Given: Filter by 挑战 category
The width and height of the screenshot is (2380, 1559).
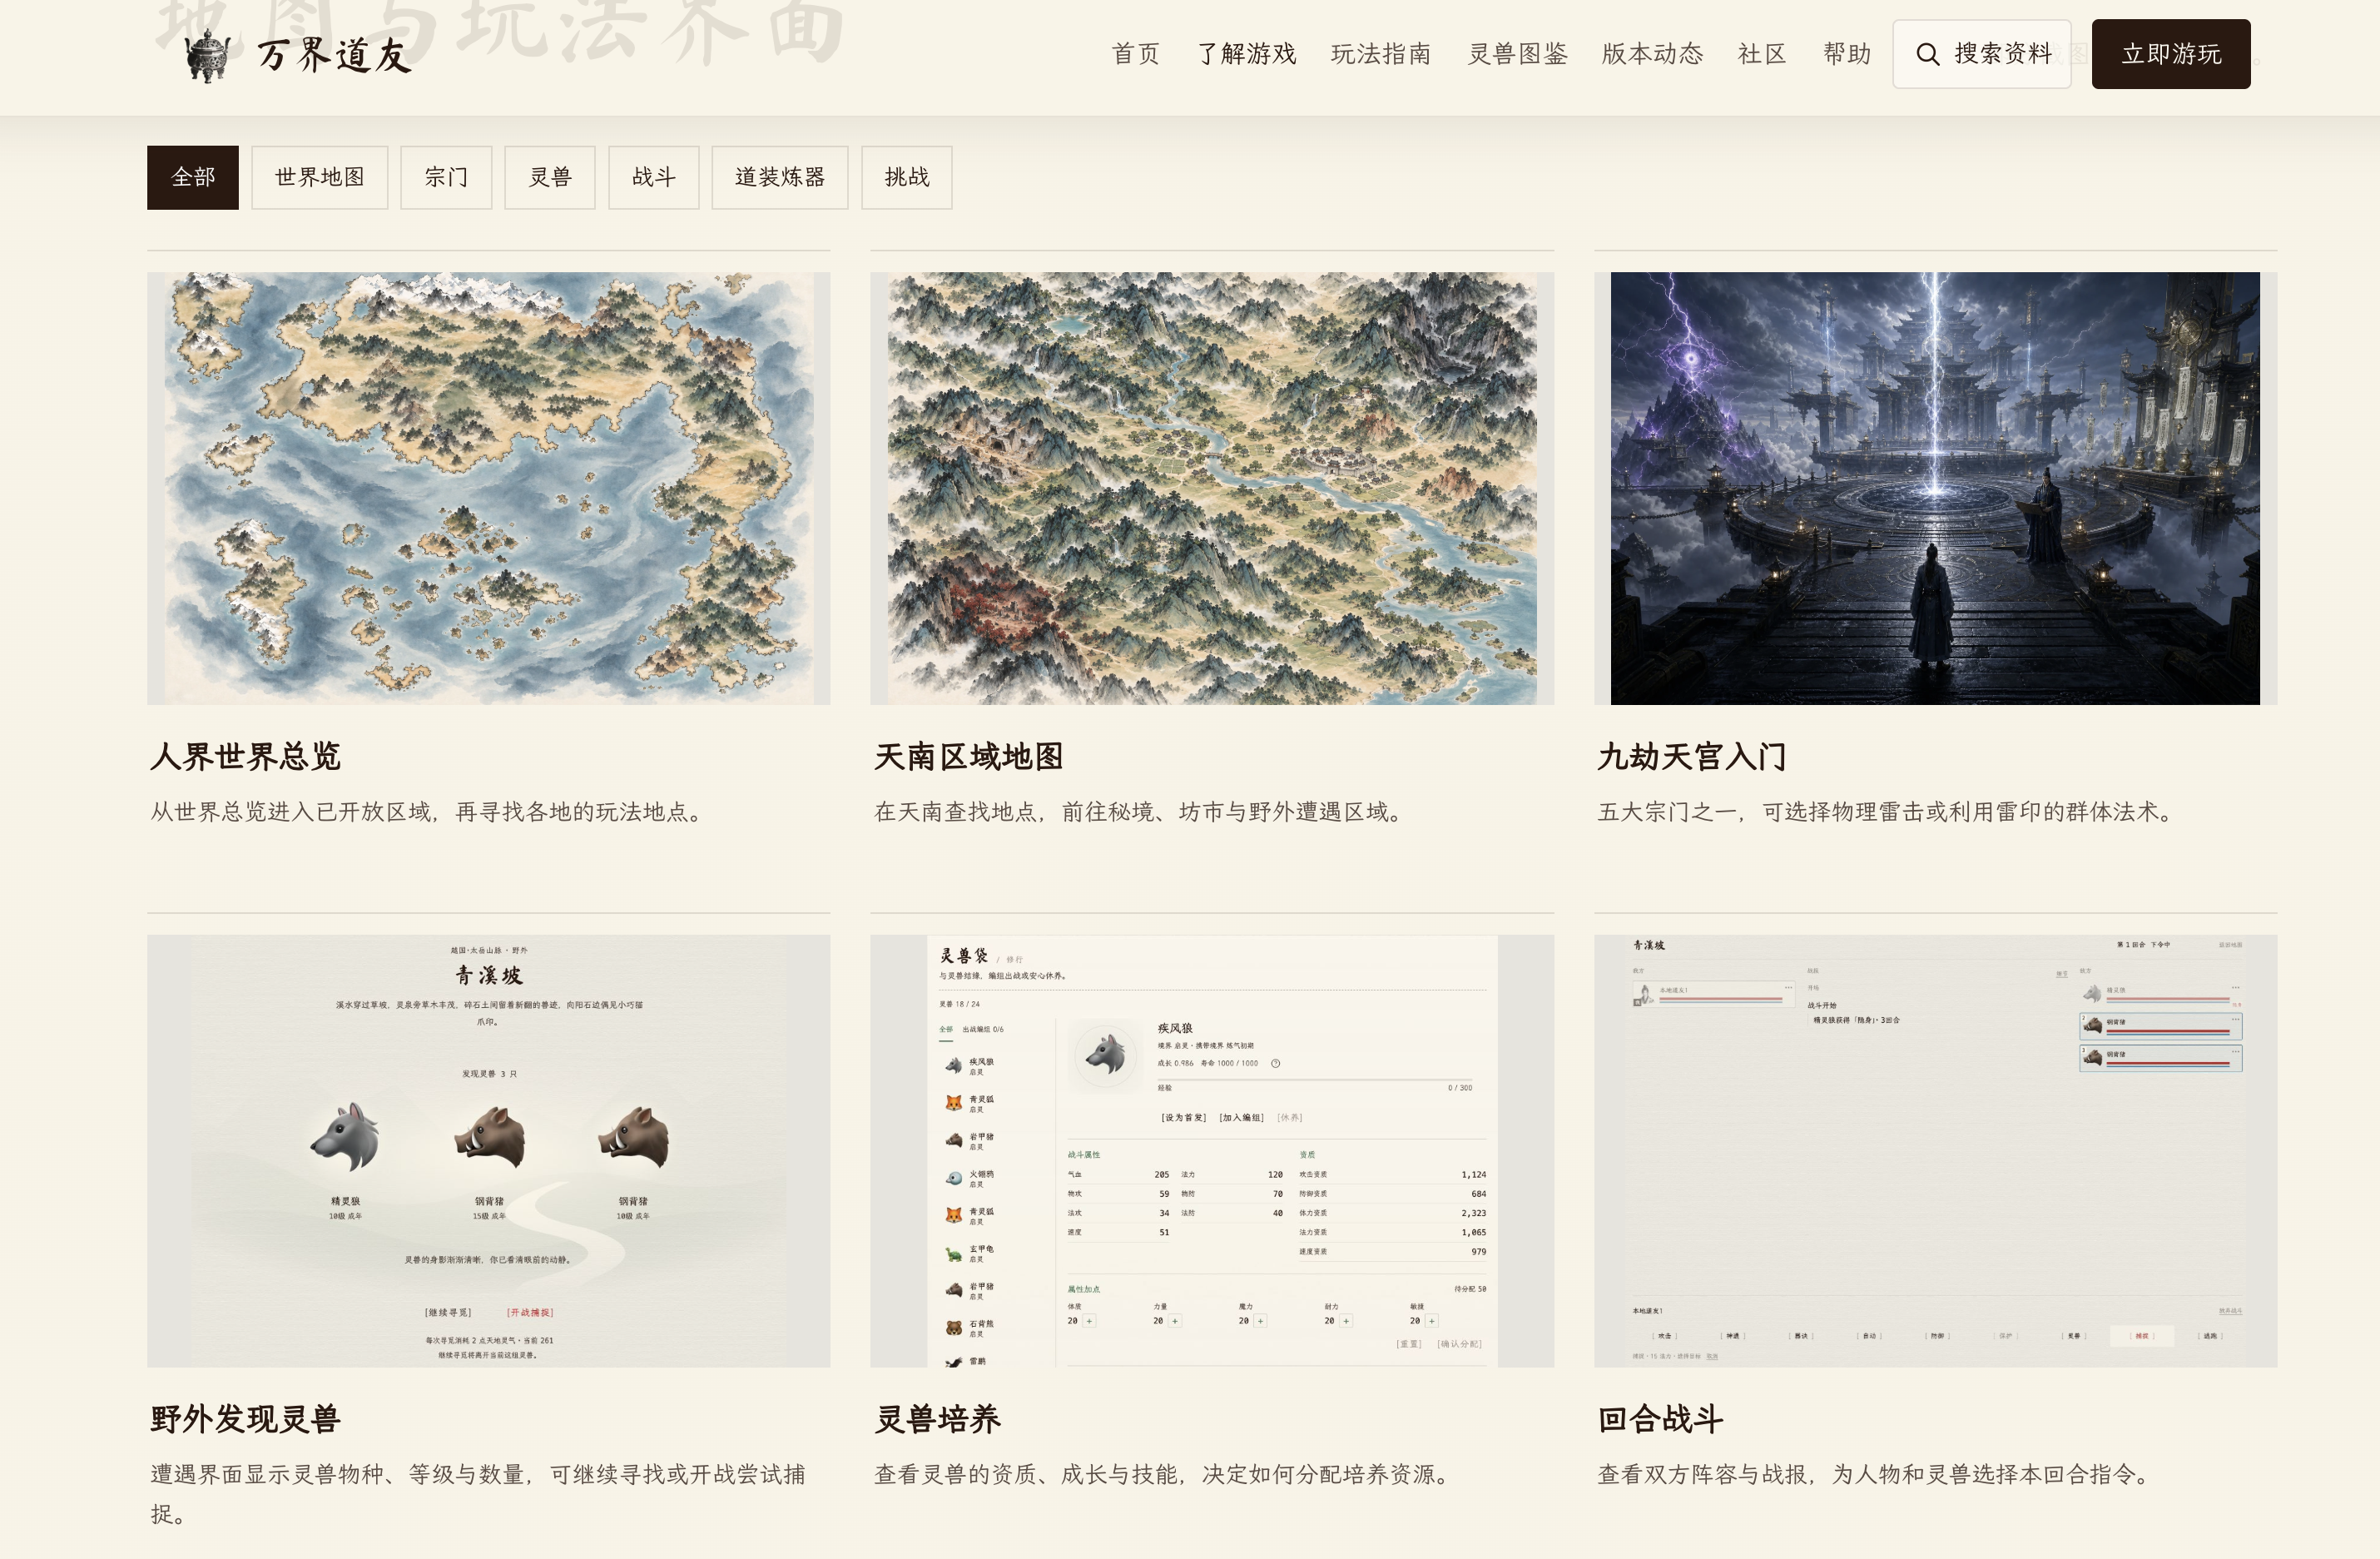Looking at the screenshot, I should coord(907,178).
